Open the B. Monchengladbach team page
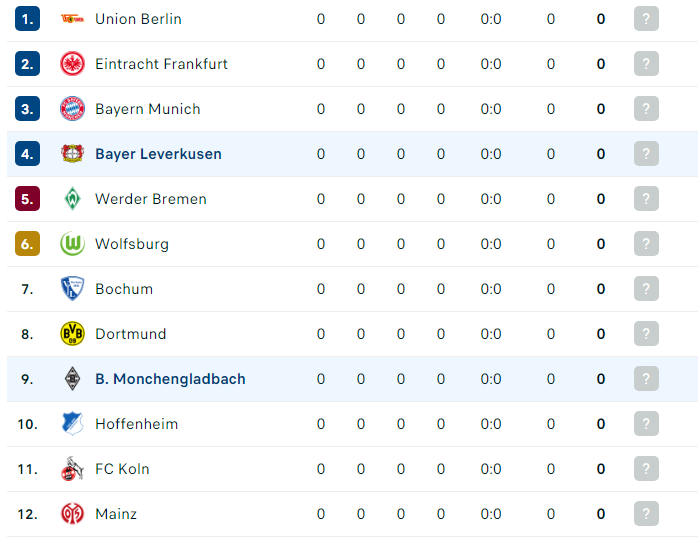This screenshot has width=698, height=545. coord(170,378)
